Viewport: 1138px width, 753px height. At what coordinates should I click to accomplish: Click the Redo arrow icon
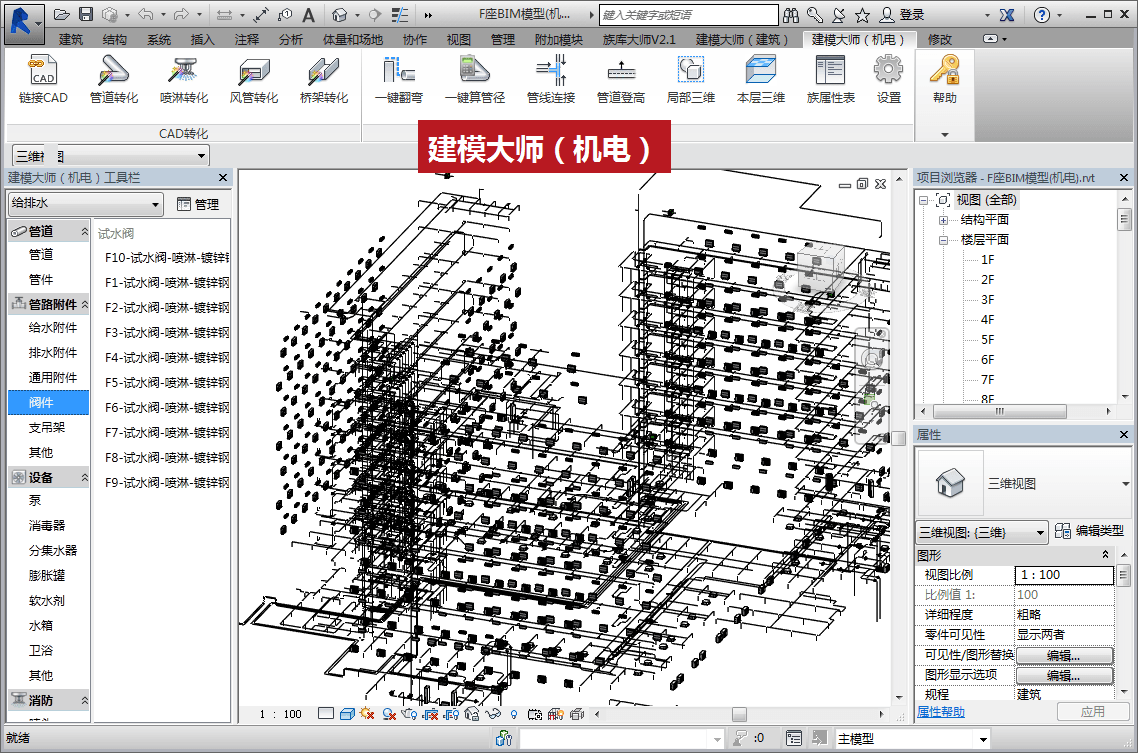pos(181,15)
